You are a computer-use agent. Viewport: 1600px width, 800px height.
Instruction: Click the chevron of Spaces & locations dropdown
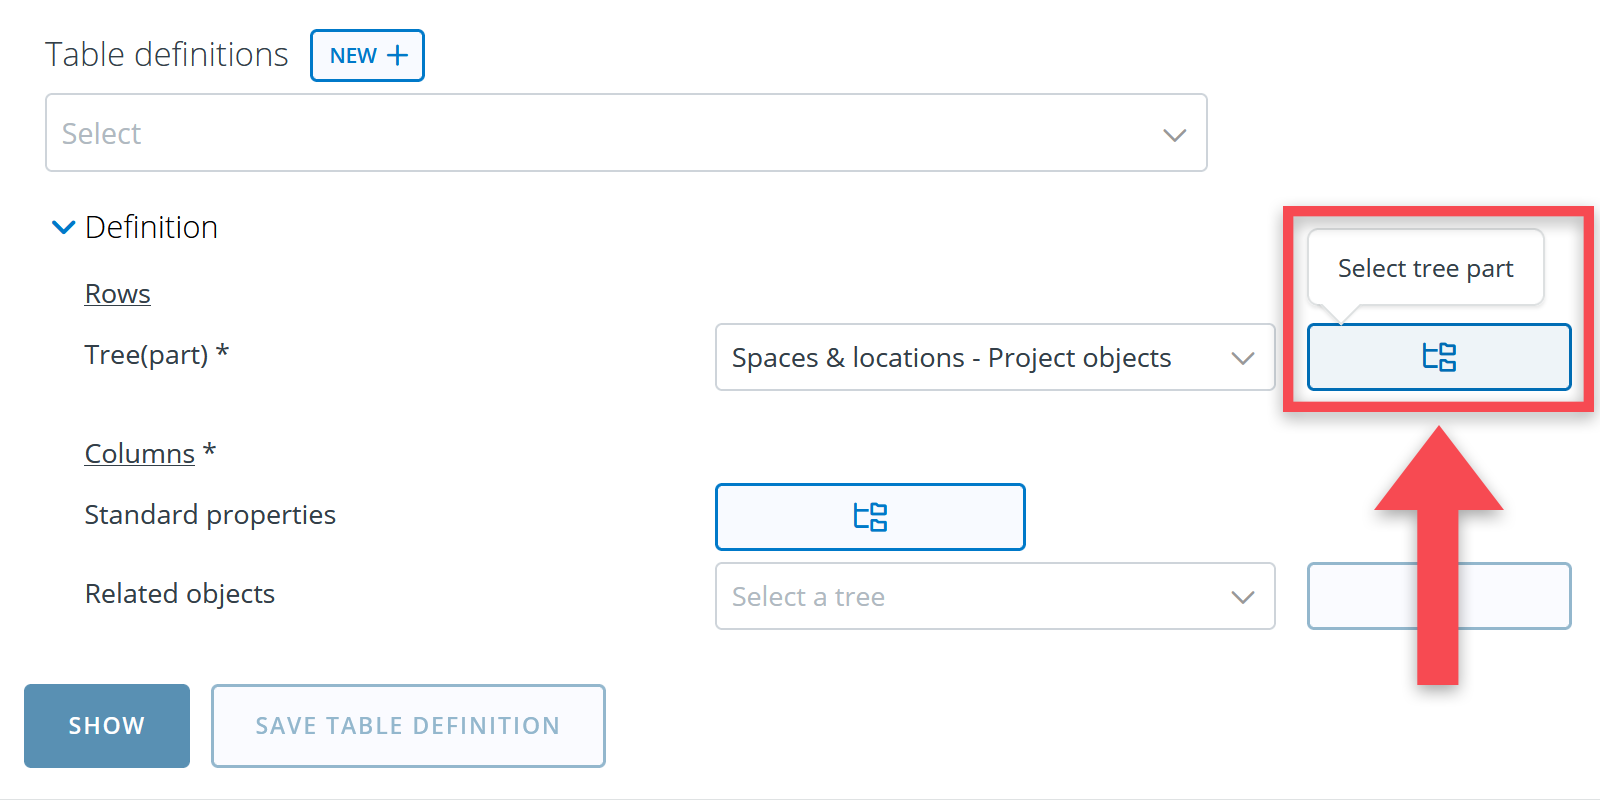1243,358
